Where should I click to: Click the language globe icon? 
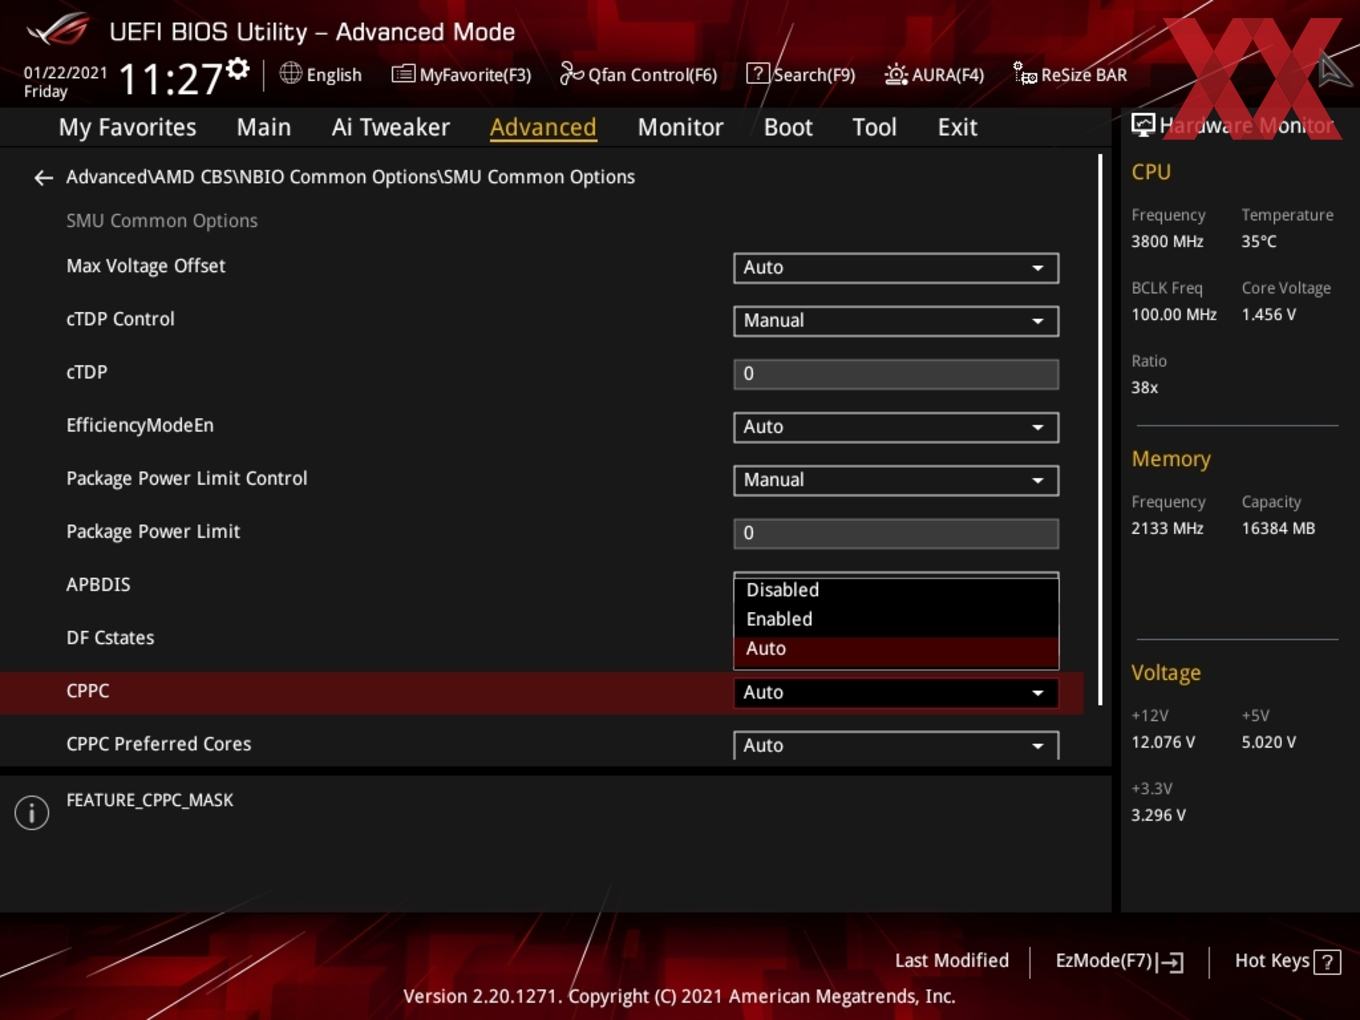click(290, 73)
